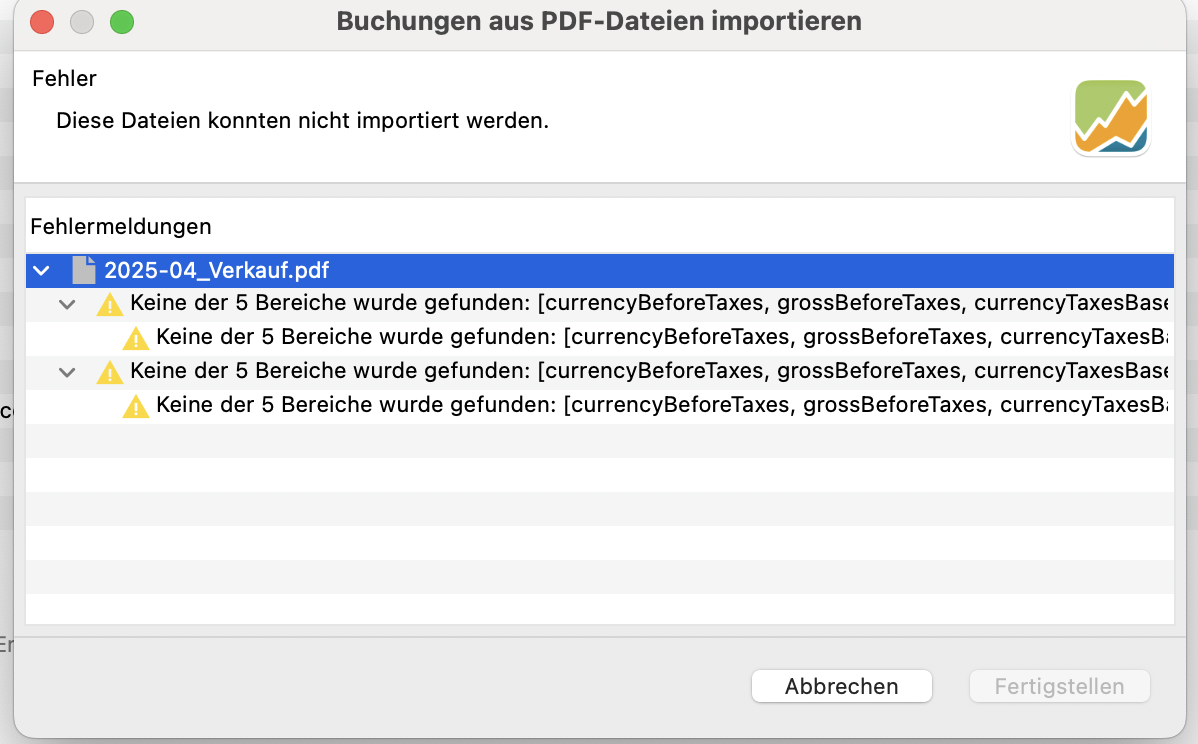1198x744 pixels.
Task: Click warning icon on last nested error
Action: (x=136, y=406)
